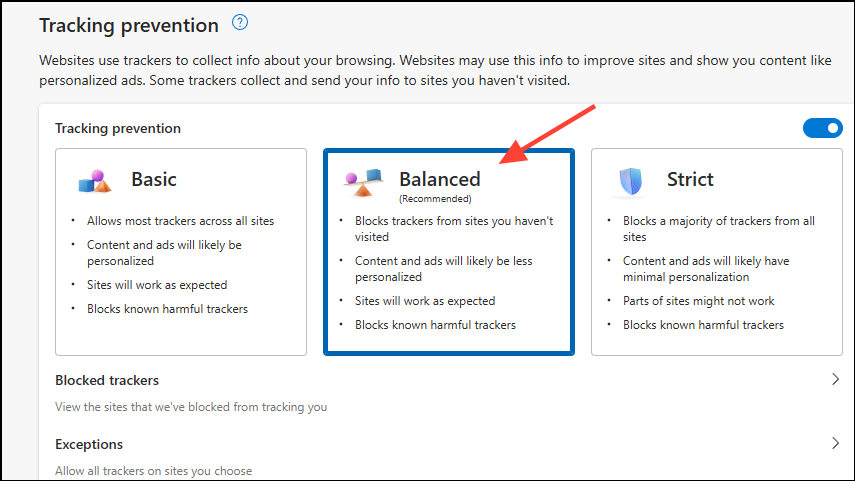Open Exceptions using its chevron arrow

point(835,444)
